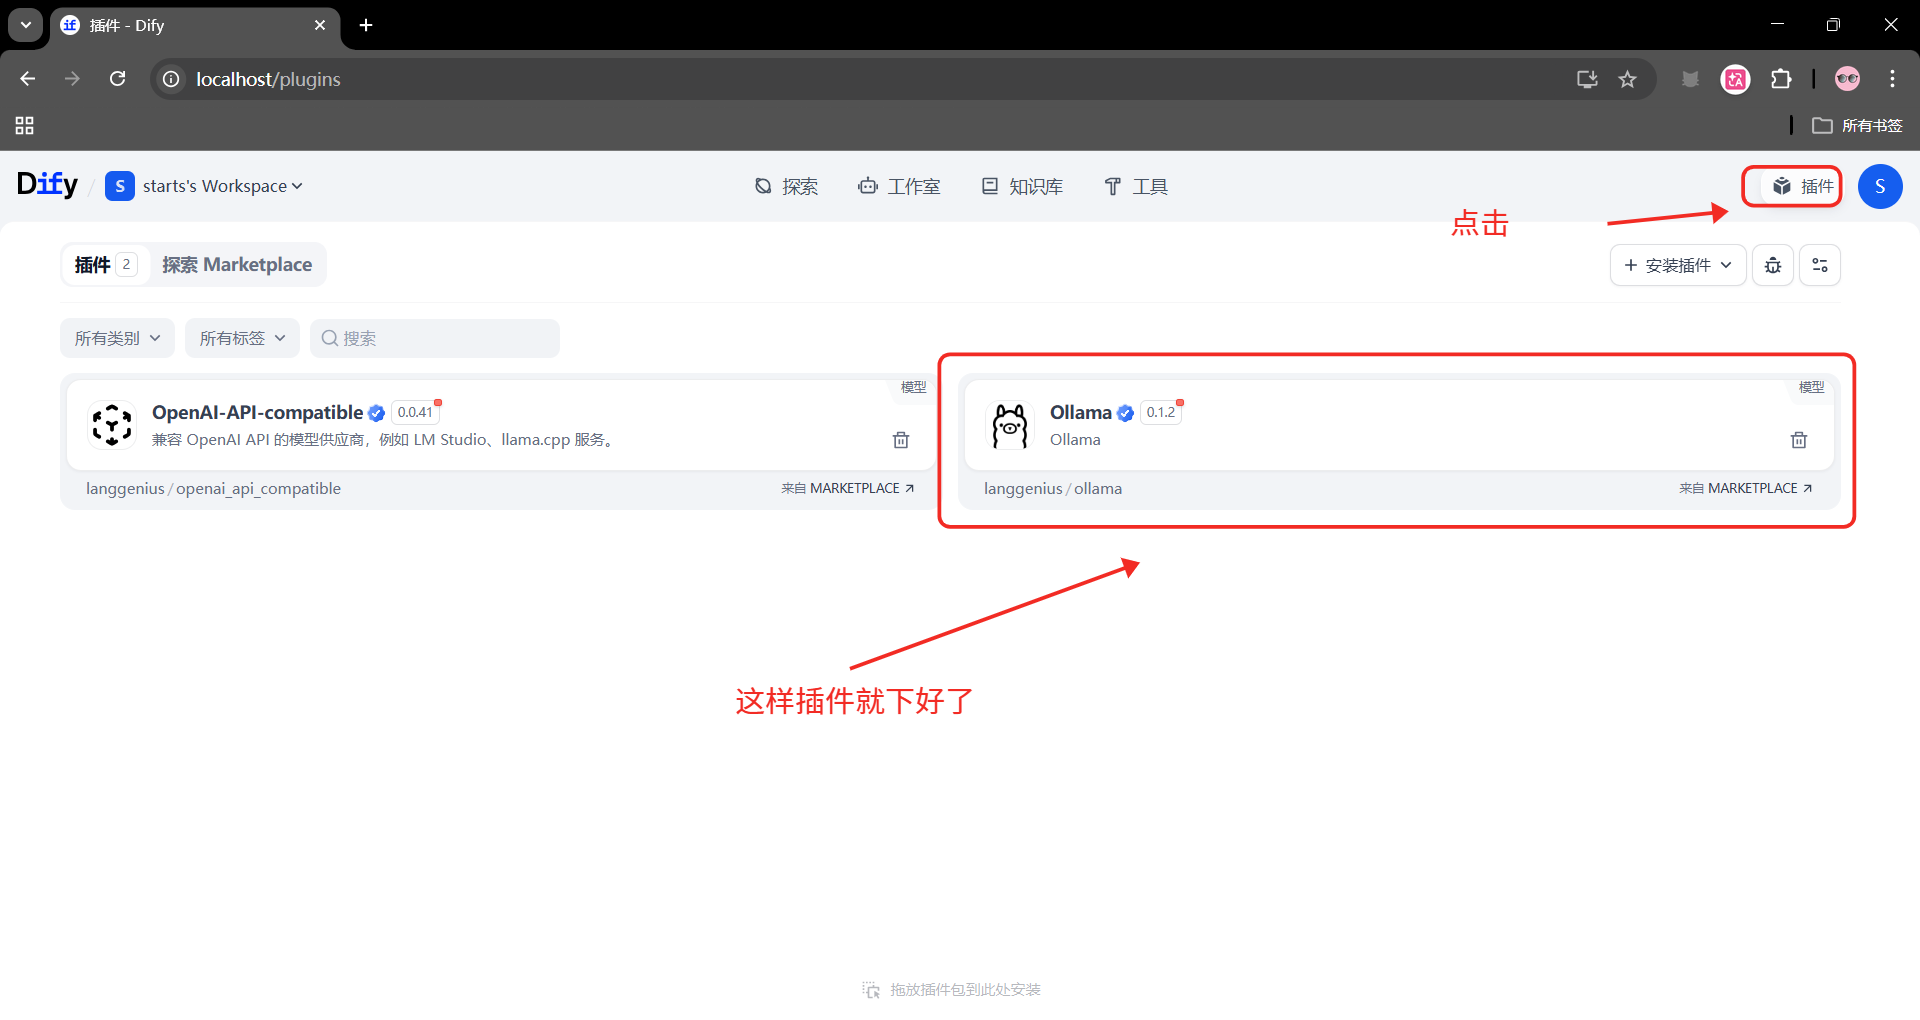Click the install app icon in address bar
The width and height of the screenshot is (1920, 1020).
point(1587,79)
